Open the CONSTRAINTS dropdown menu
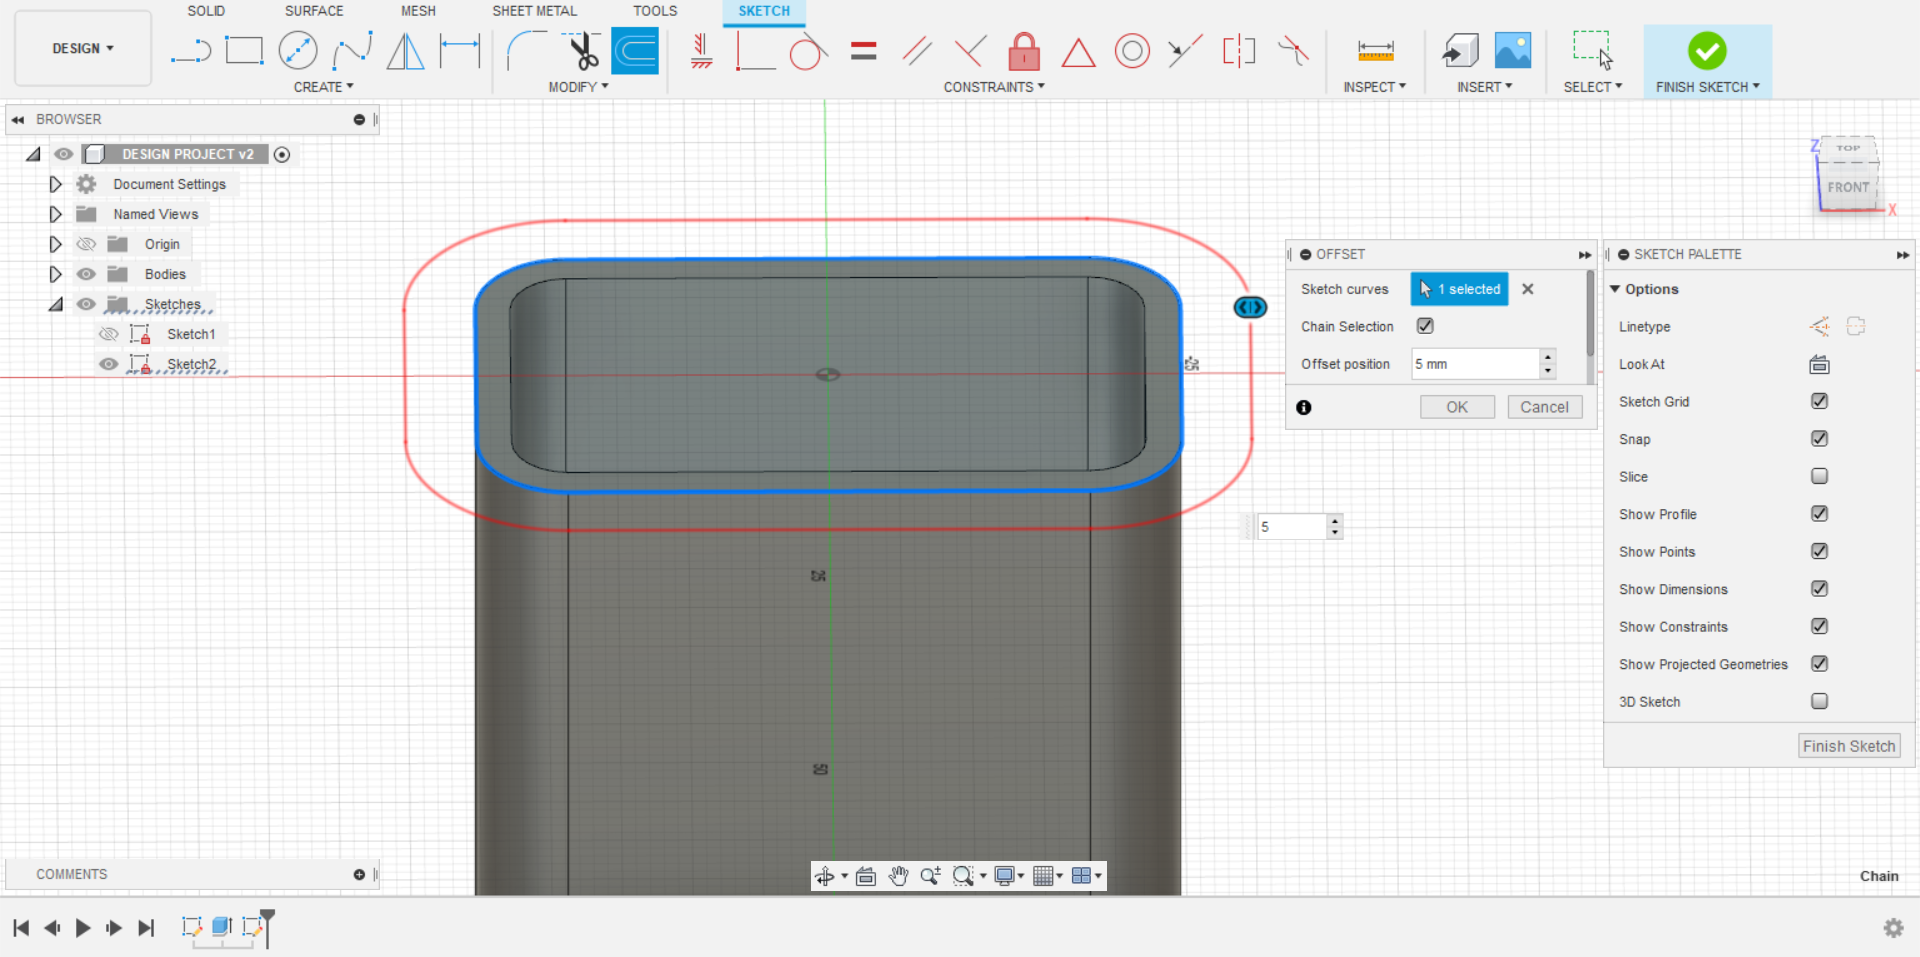Screen dimensions: 1920x957 [x=994, y=87]
